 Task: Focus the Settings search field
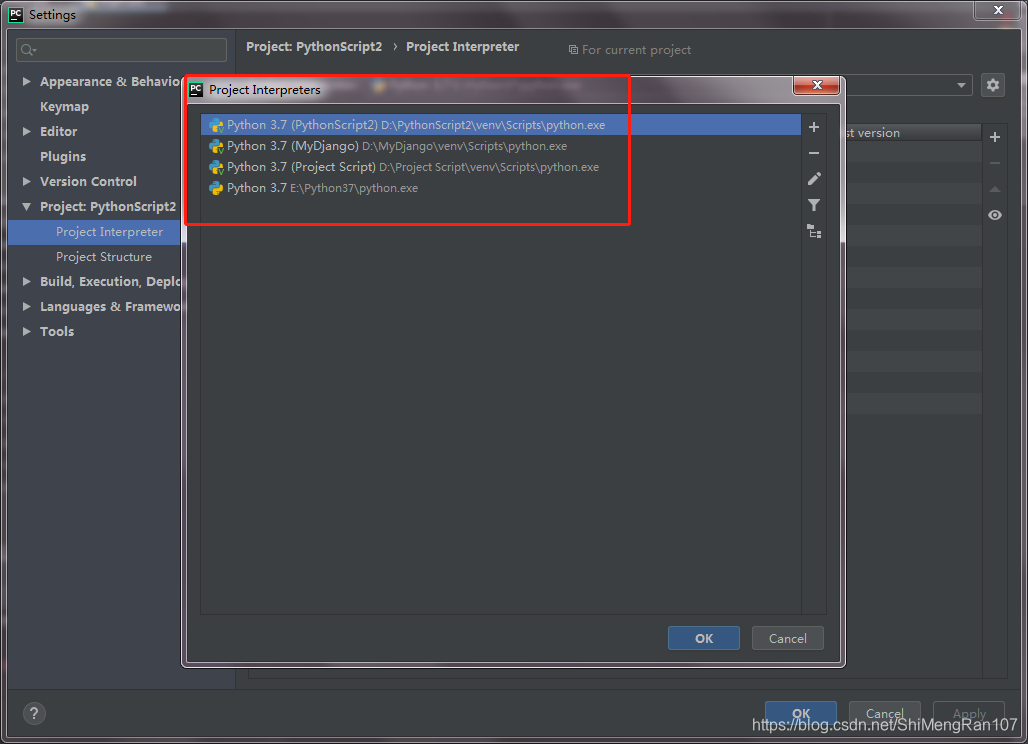(121, 50)
